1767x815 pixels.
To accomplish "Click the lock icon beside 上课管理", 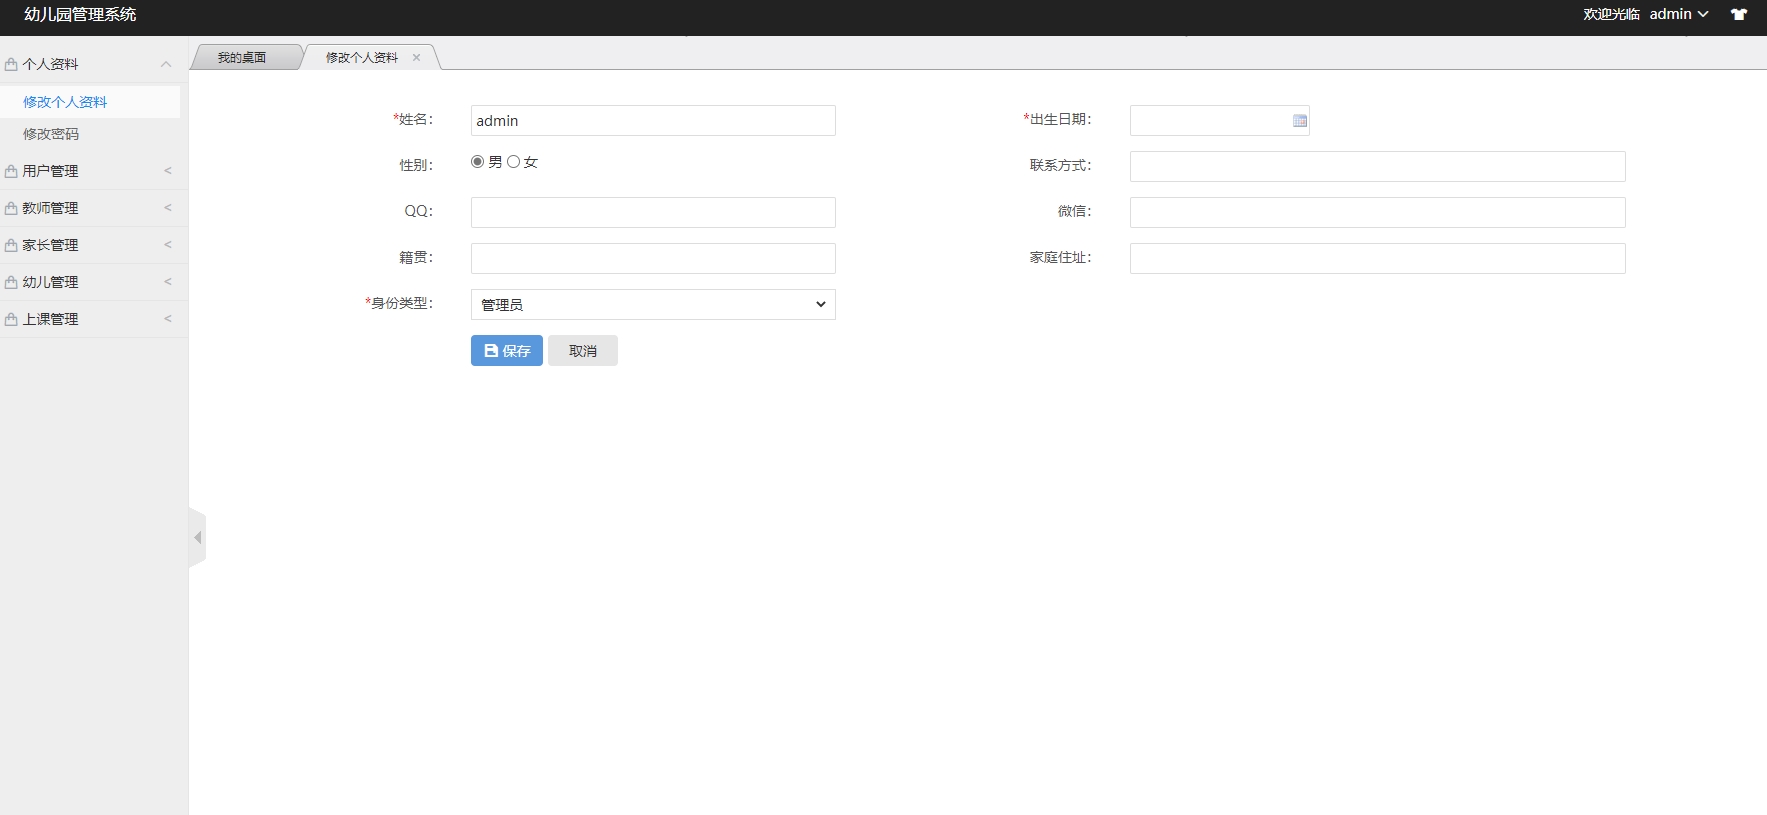I will (11, 320).
